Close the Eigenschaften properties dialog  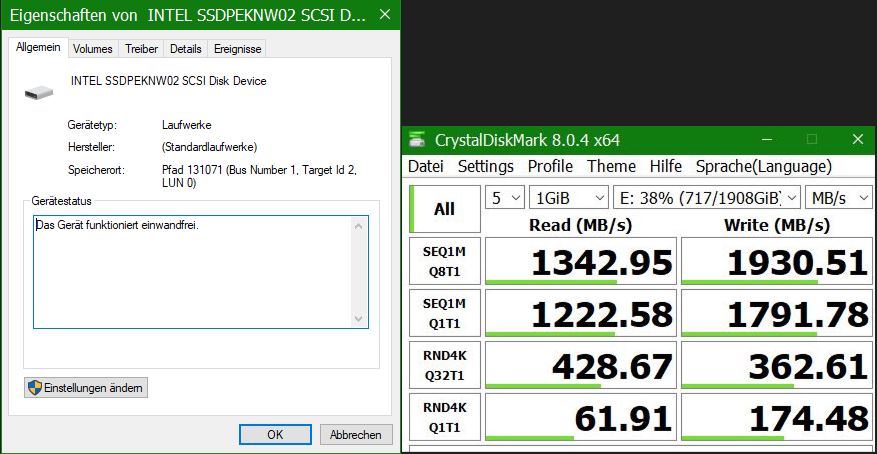coord(385,15)
